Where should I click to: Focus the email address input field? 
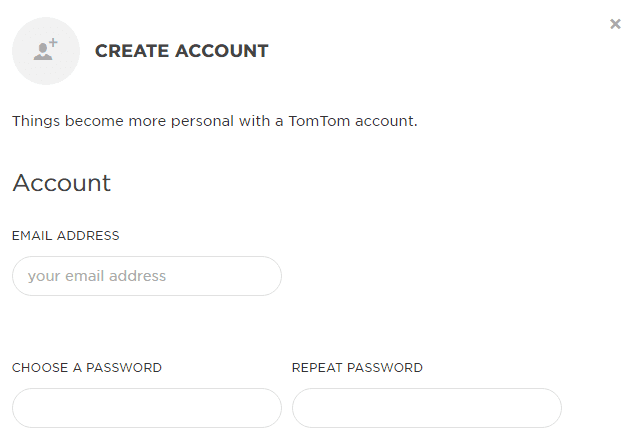click(147, 276)
